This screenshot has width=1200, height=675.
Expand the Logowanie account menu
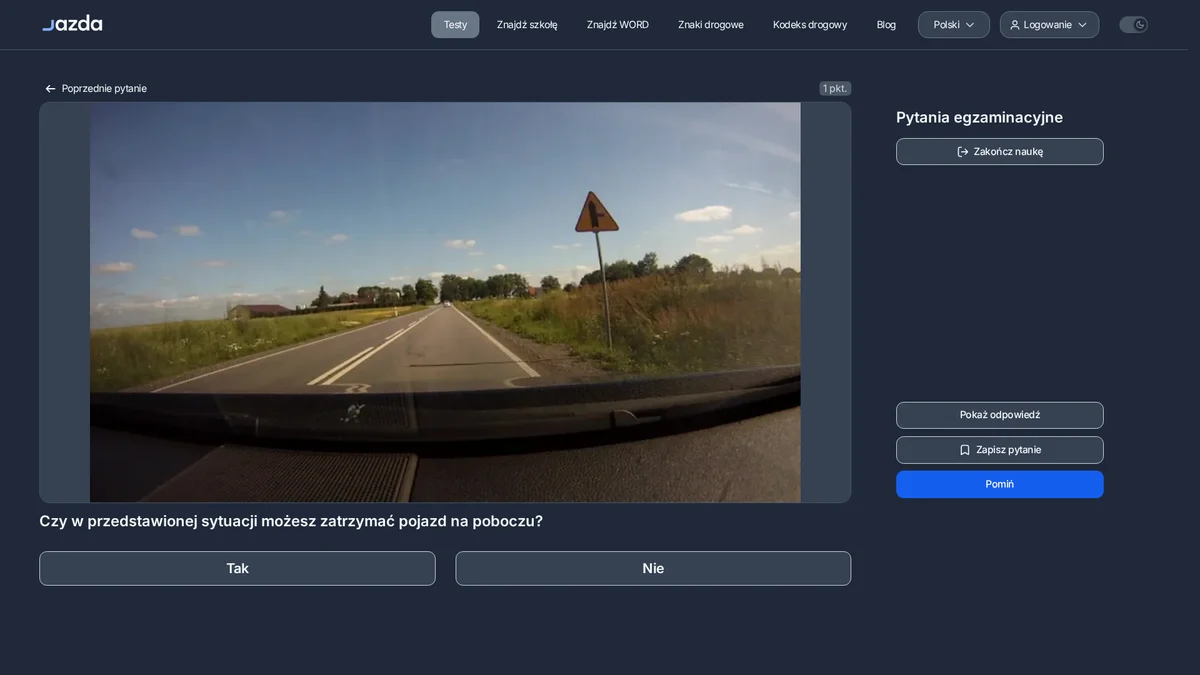(x=1049, y=25)
